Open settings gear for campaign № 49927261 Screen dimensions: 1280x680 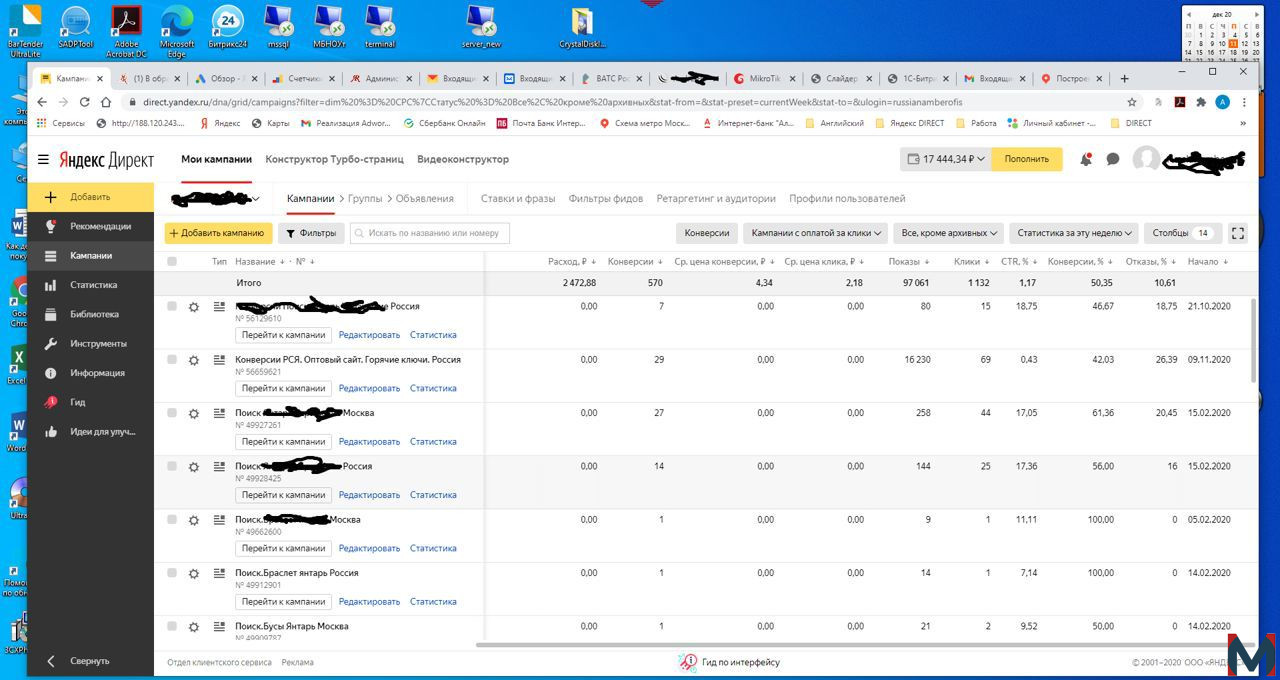point(194,413)
